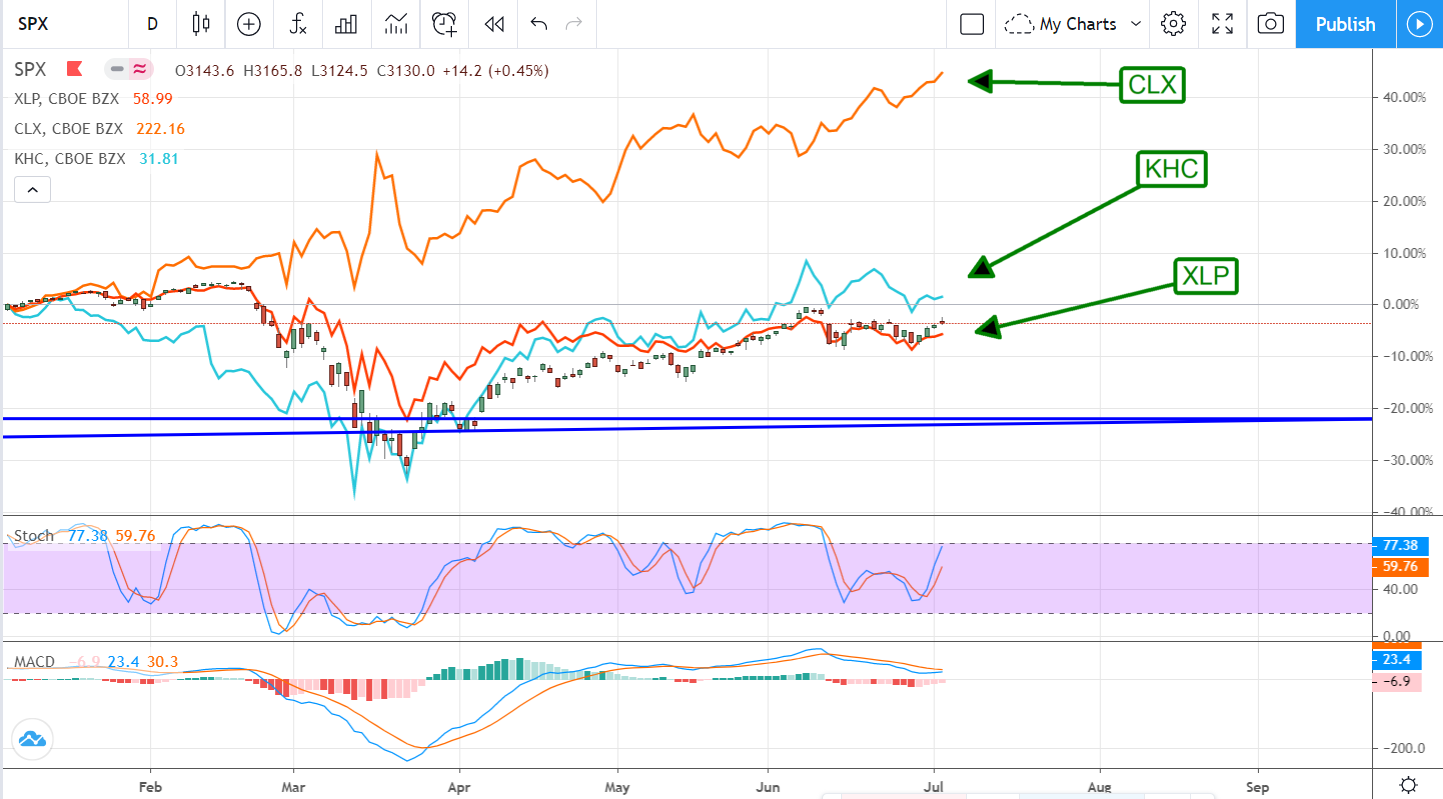1443x799 pixels.
Task: Toggle the pink wave indicator beside SPX
Action: [x=139, y=70]
